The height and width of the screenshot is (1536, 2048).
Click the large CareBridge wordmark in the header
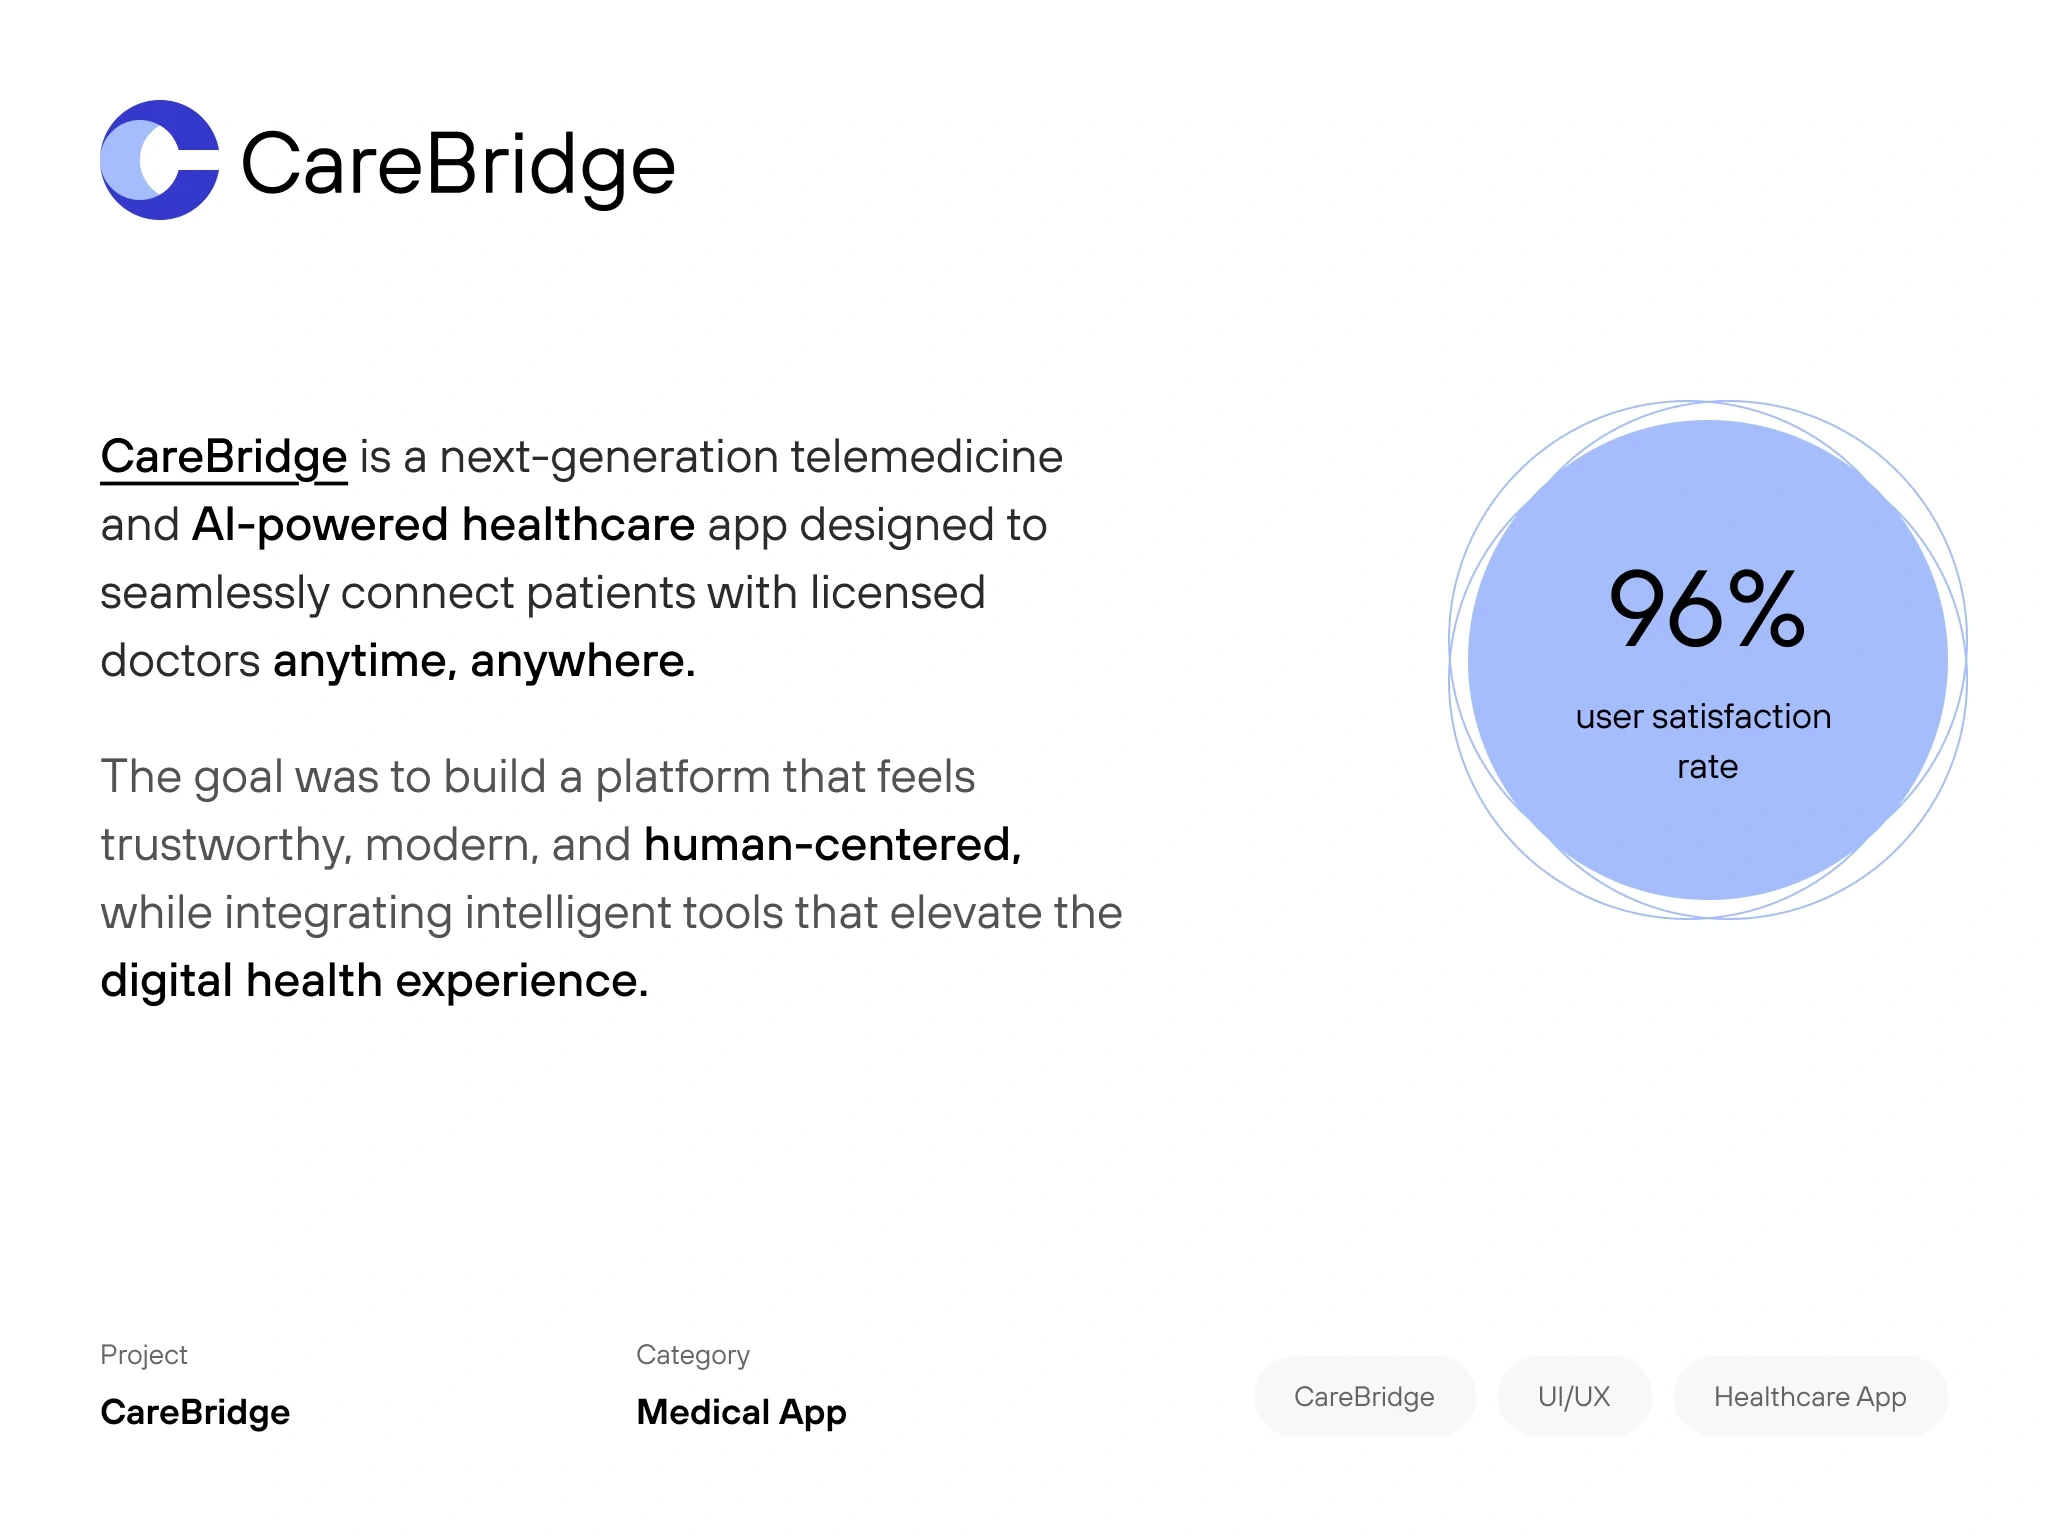point(458,164)
